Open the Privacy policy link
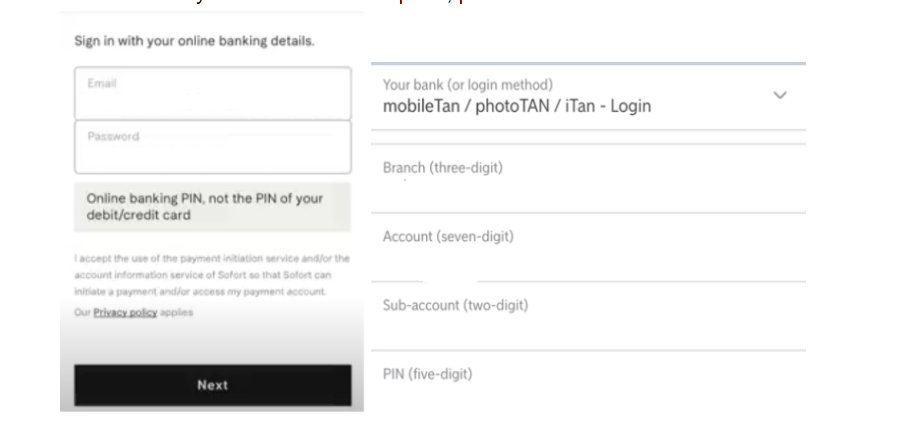 tap(125, 312)
